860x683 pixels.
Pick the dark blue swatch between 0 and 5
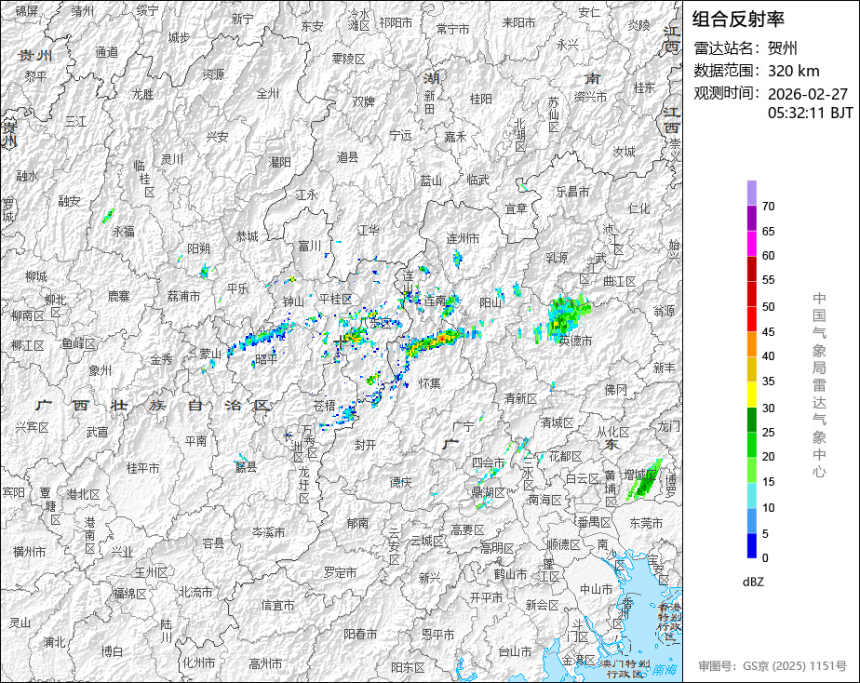(x=751, y=546)
